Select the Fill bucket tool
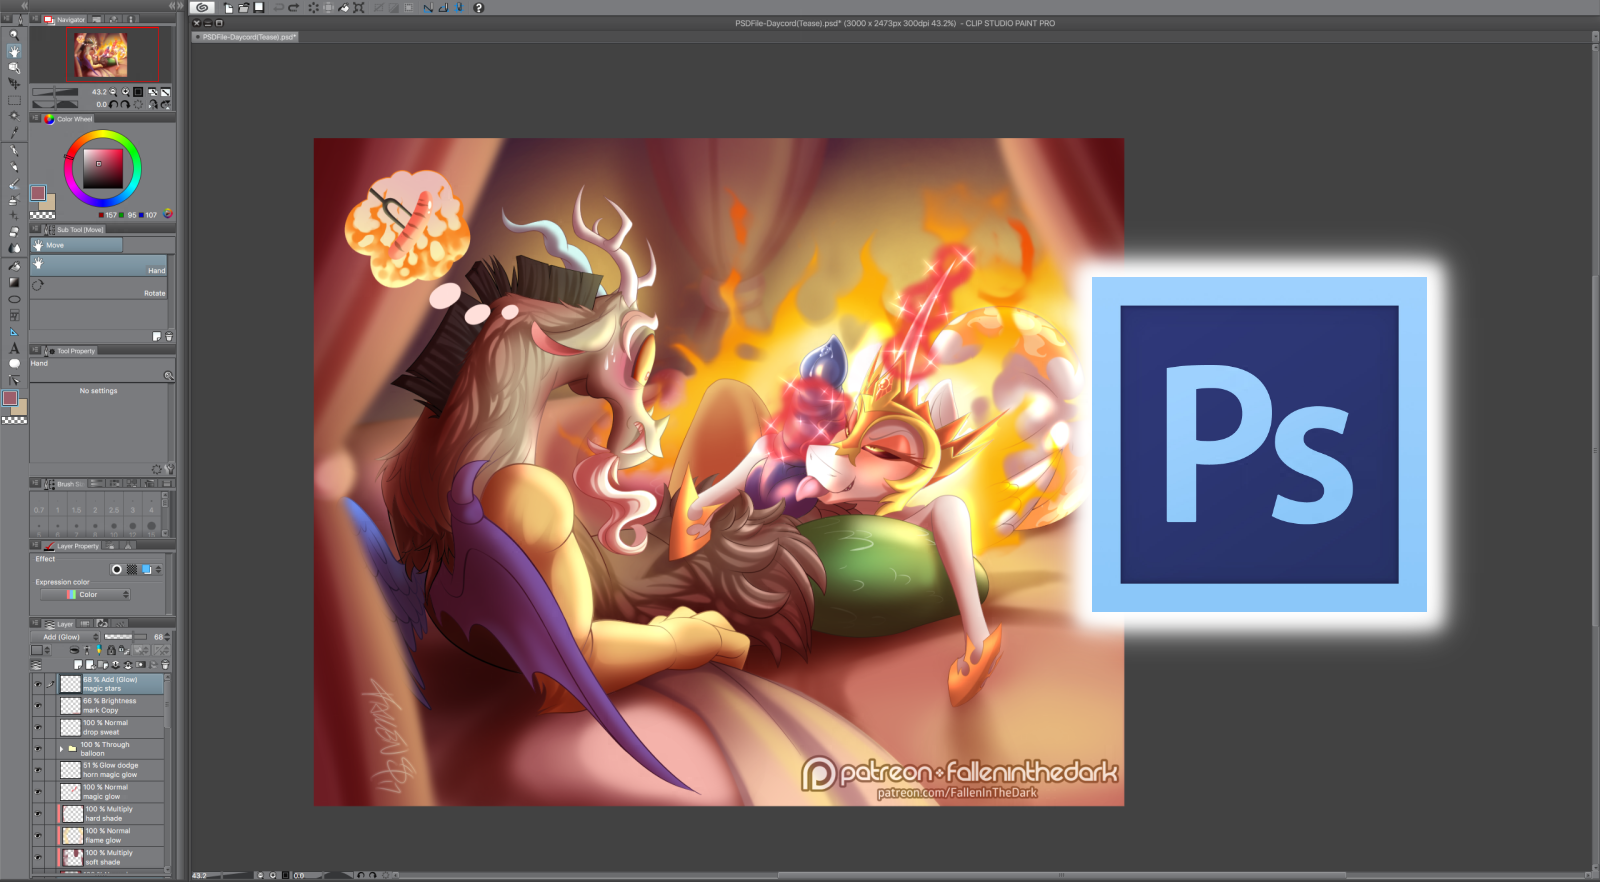This screenshot has height=882, width=1600. tap(14, 266)
